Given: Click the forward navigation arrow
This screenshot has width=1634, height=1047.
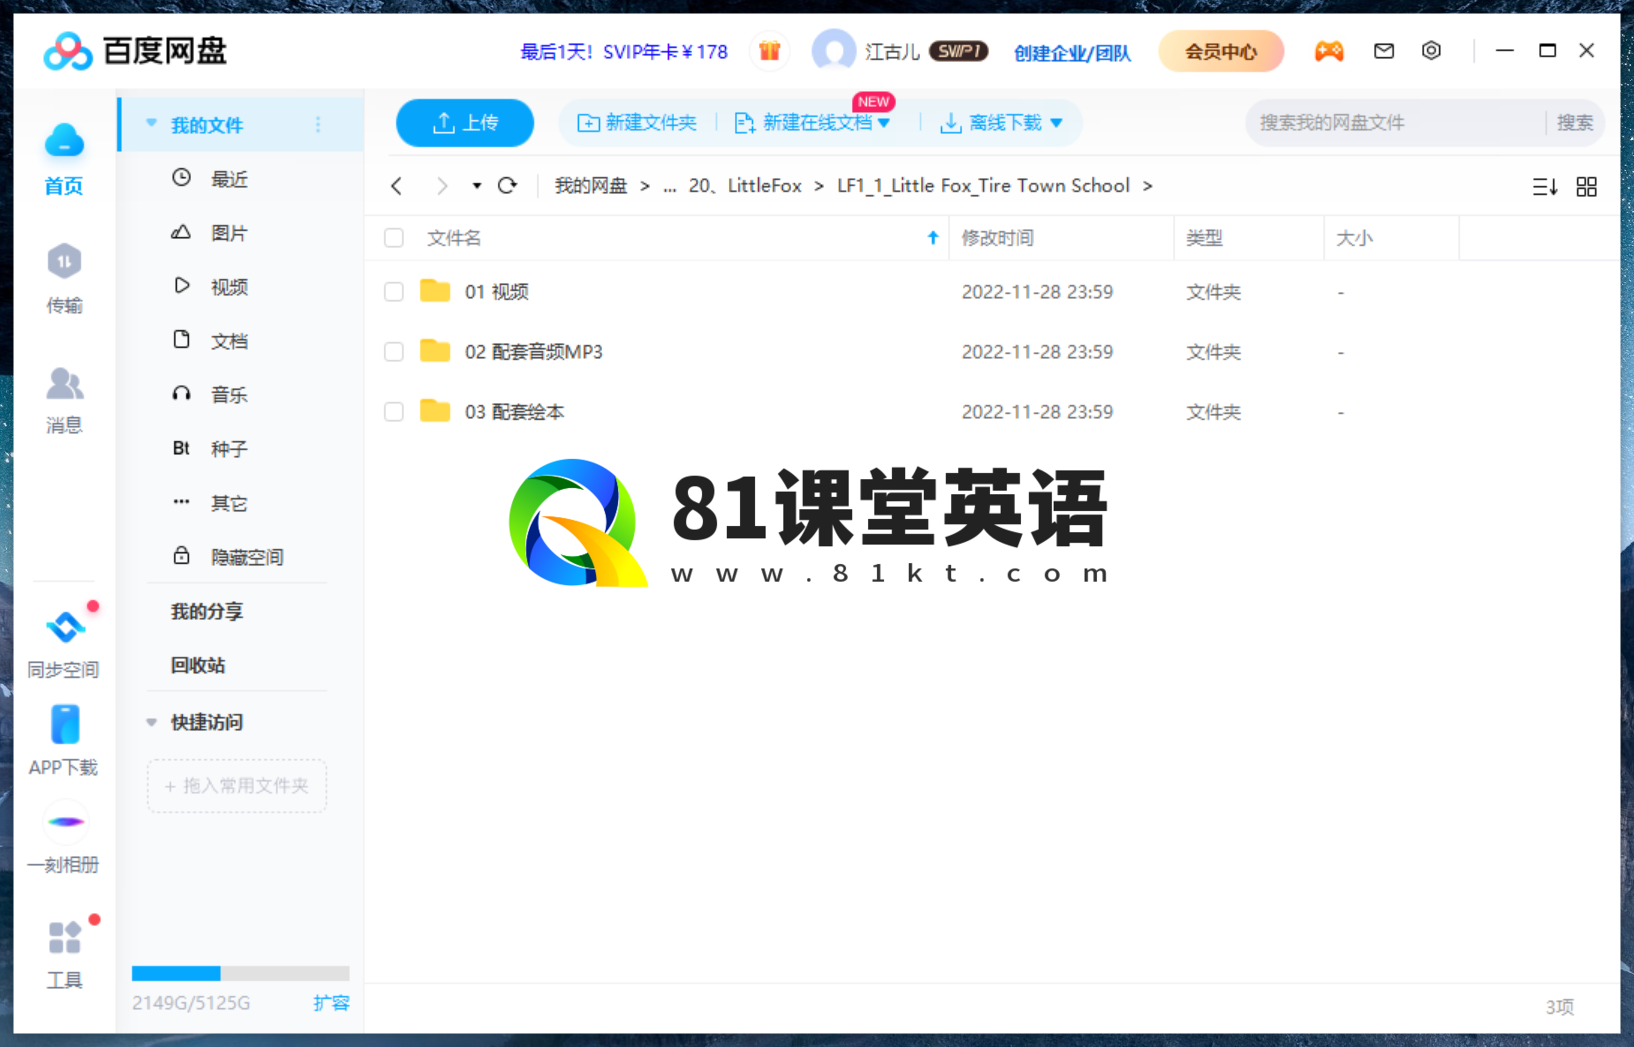Looking at the screenshot, I should pyautogui.click(x=442, y=186).
